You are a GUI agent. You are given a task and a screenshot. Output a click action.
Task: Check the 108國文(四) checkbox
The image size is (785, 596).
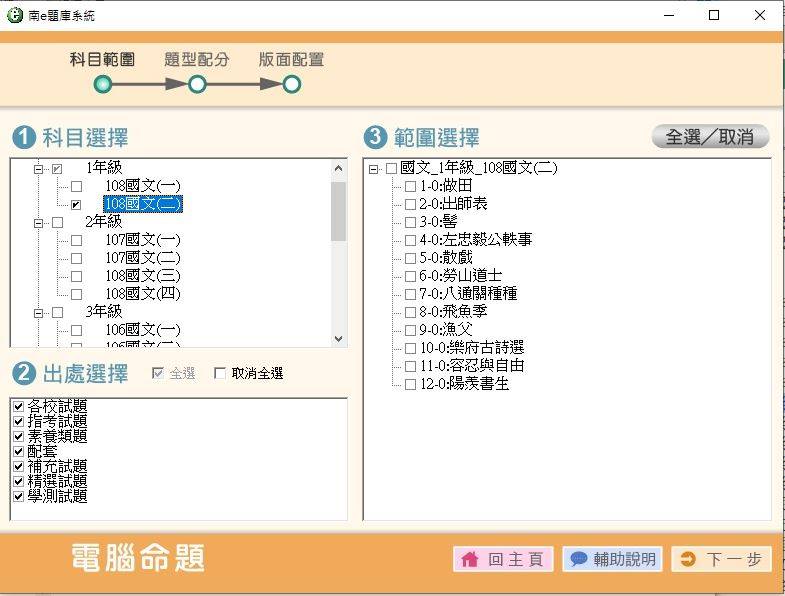pos(77,294)
